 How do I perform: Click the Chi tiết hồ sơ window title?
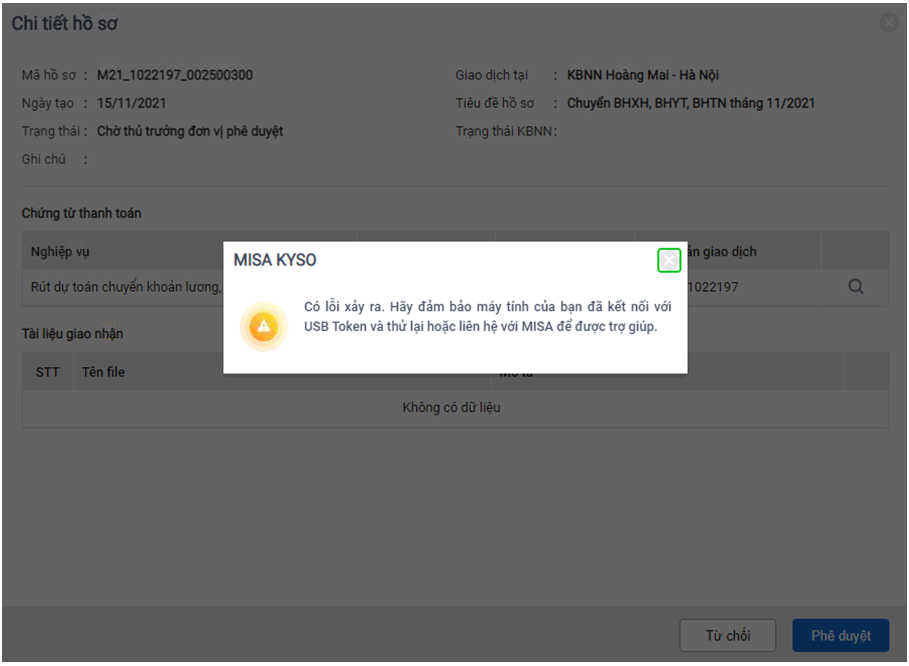coord(64,23)
